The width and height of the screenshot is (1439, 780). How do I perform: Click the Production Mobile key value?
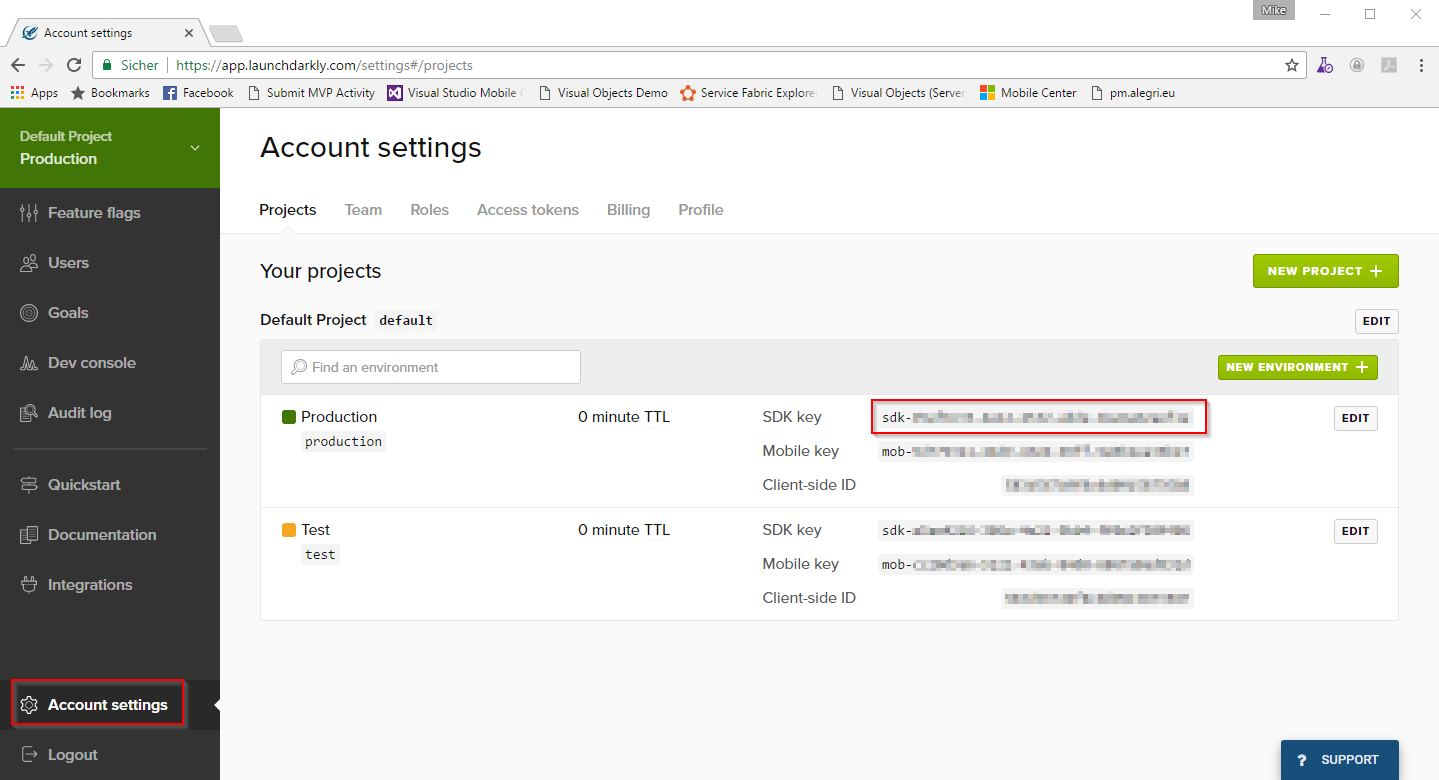click(1036, 451)
